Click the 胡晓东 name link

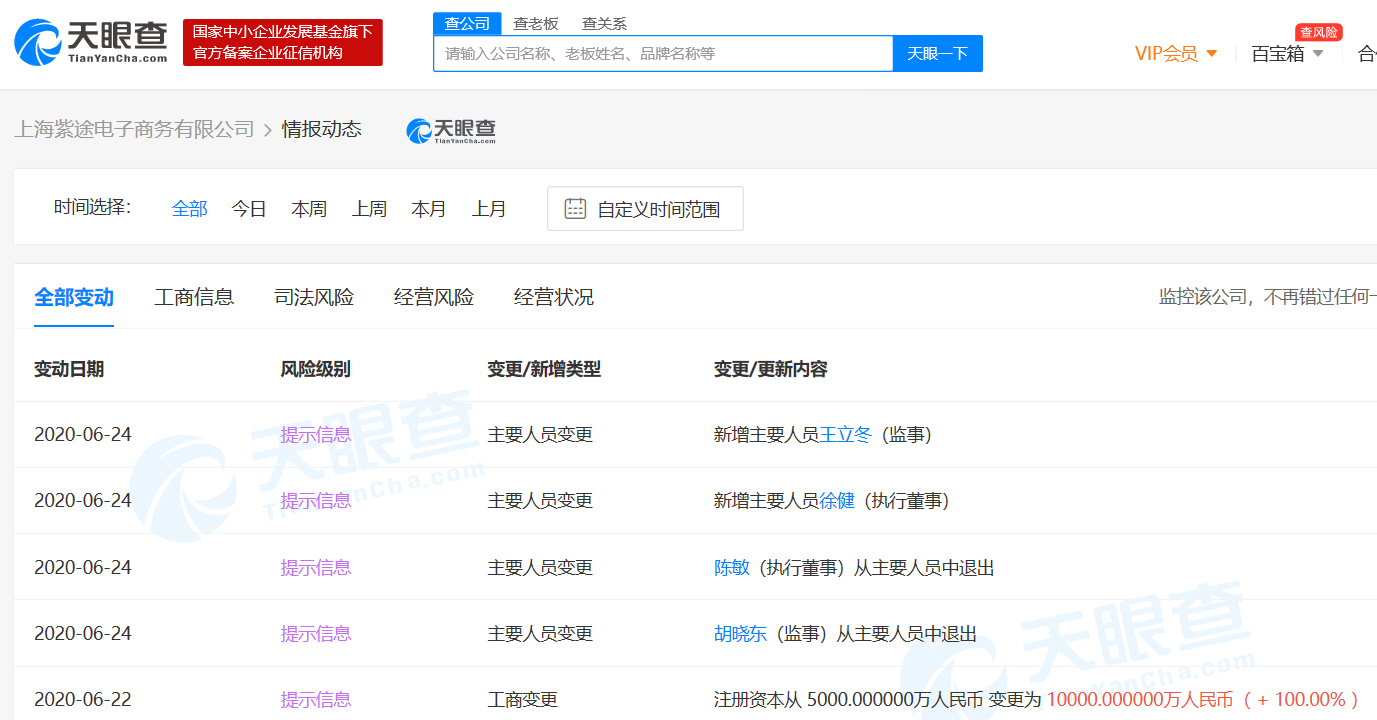740,634
